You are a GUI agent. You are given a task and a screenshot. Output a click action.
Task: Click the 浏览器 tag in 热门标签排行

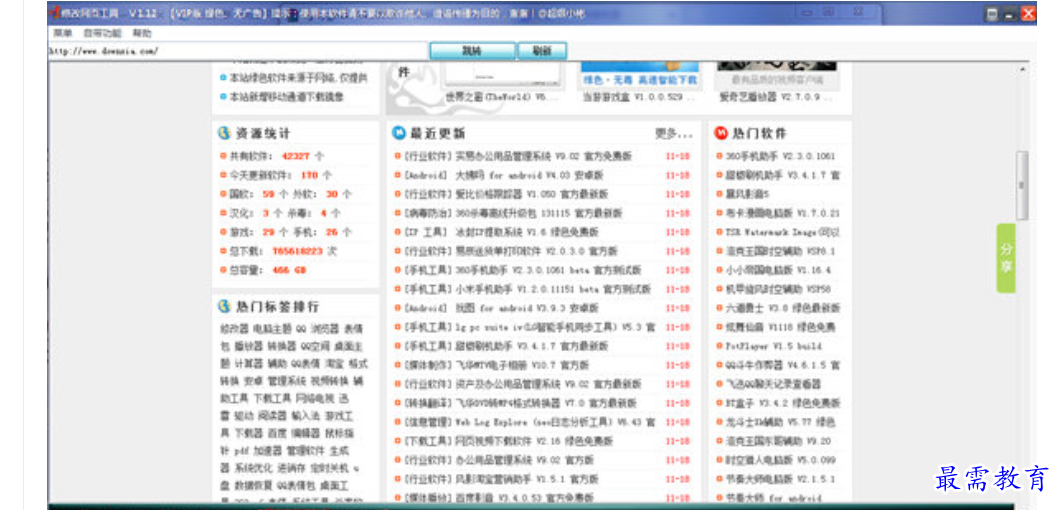pyautogui.click(x=324, y=329)
